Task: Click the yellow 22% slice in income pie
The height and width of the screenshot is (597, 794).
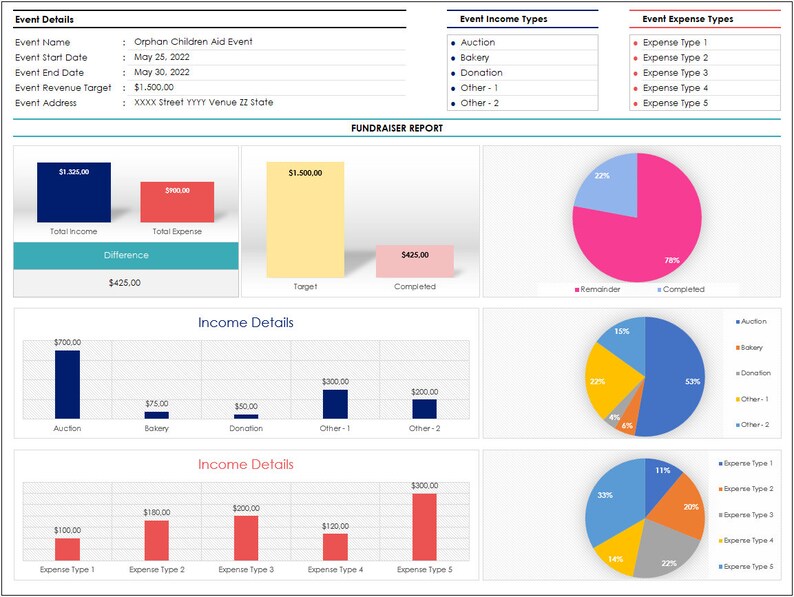Action: pyautogui.click(x=610, y=381)
